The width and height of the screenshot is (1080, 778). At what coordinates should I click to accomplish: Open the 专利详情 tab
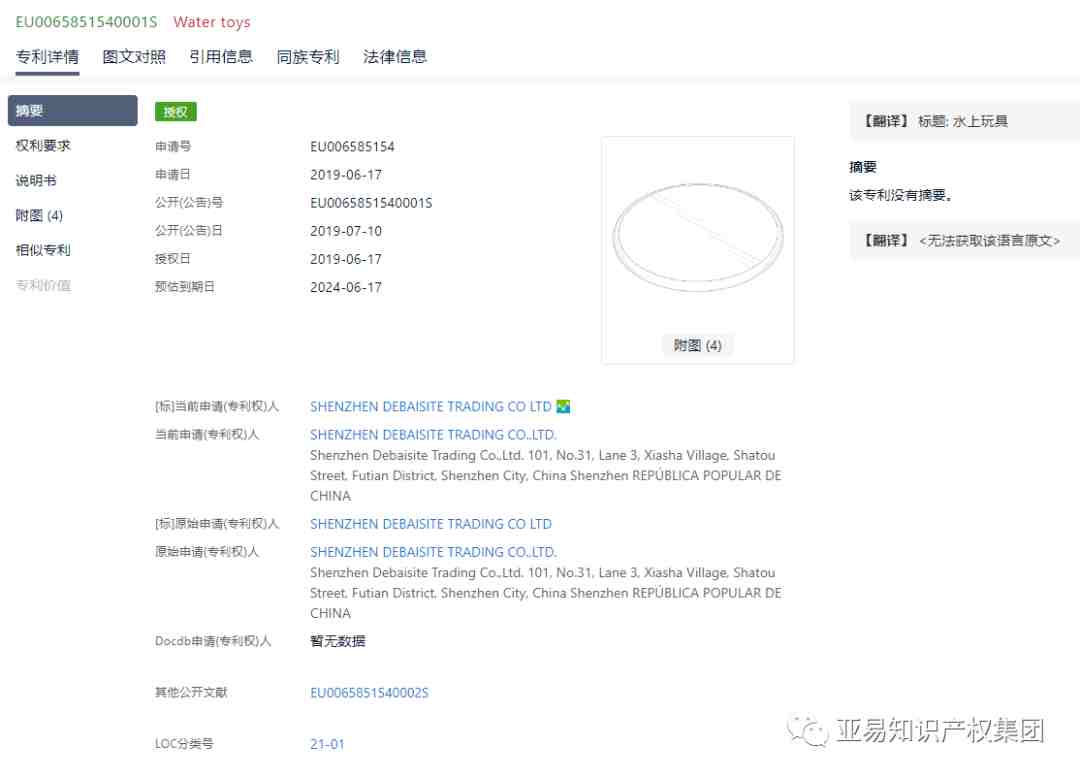pyautogui.click(x=48, y=56)
